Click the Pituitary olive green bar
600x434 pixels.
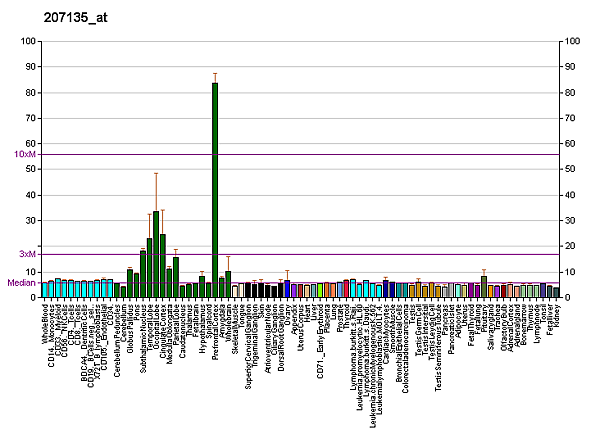tap(484, 287)
